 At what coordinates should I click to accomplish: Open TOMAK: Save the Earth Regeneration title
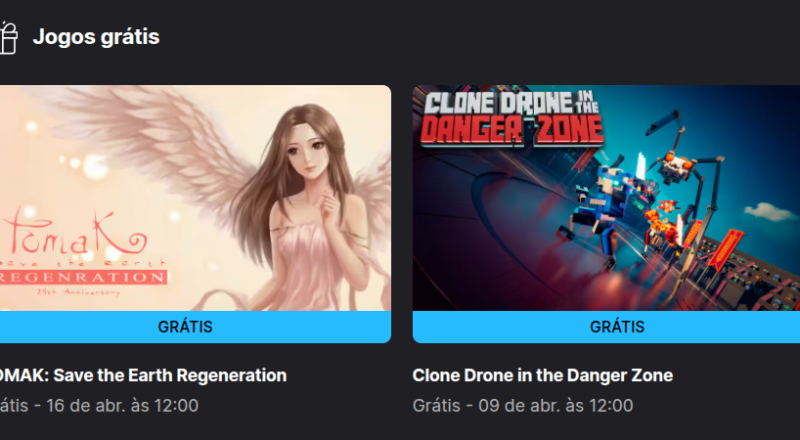tap(143, 376)
